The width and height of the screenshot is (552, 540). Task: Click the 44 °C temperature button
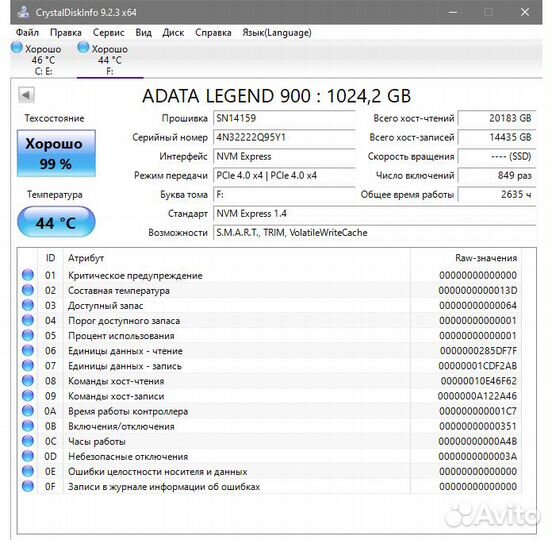click(x=56, y=222)
